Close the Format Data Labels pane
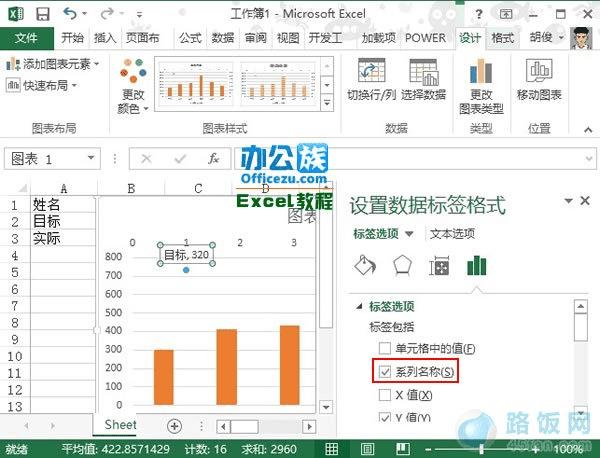The width and height of the screenshot is (600, 458). pyautogui.click(x=585, y=200)
